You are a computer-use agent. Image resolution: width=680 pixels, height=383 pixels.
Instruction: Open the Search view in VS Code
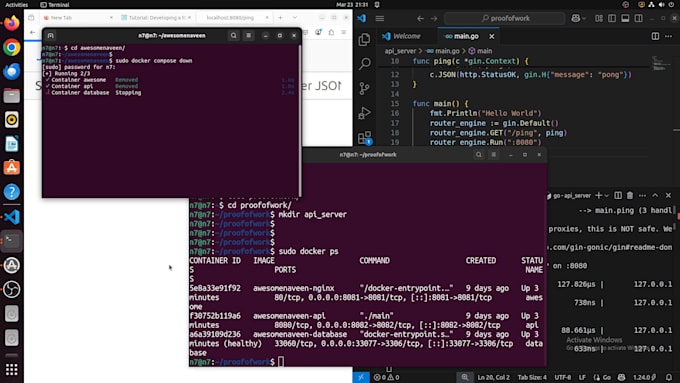click(364, 64)
